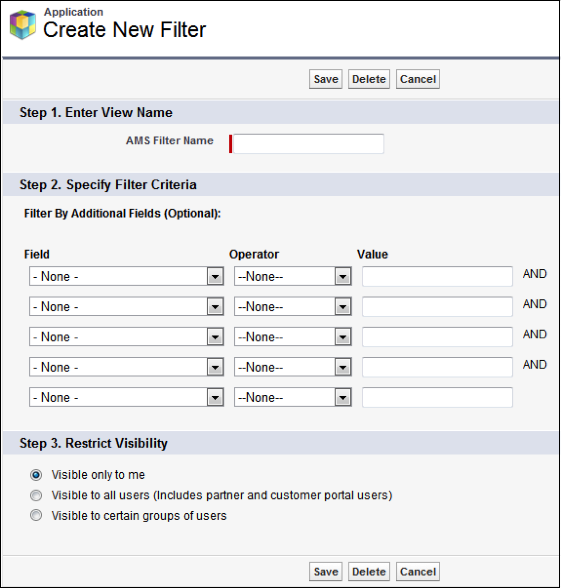Click the Application cube icon

coord(23,25)
